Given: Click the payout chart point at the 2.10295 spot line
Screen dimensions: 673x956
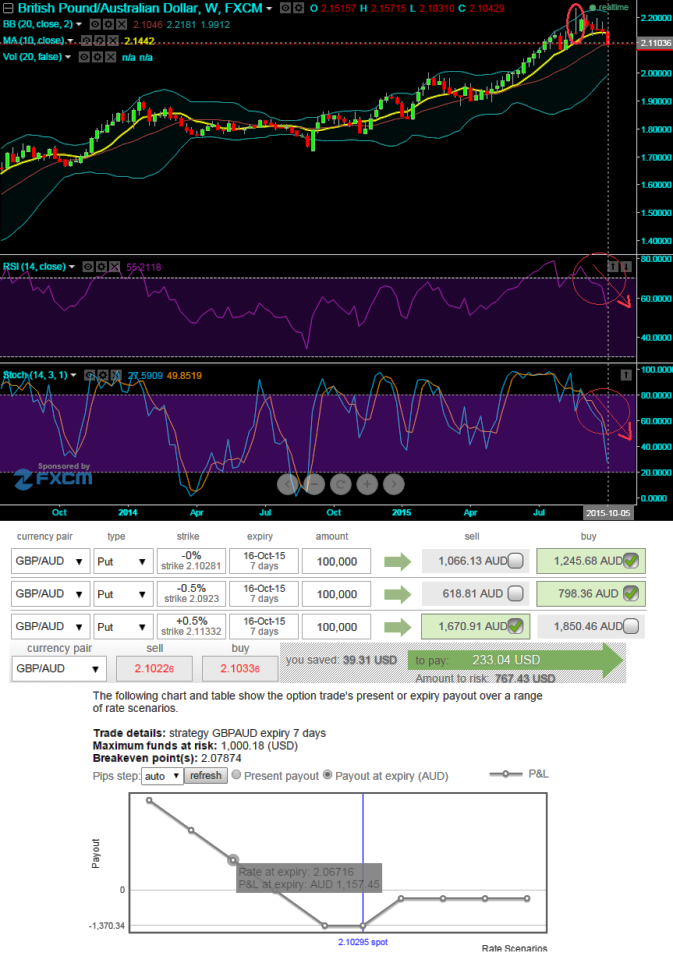Looking at the screenshot, I should [x=363, y=926].
